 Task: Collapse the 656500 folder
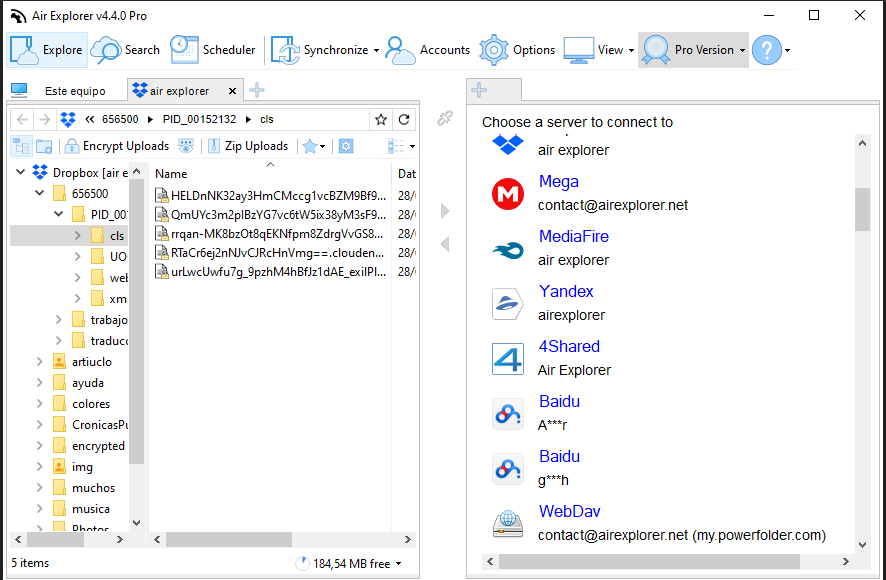[x=40, y=193]
